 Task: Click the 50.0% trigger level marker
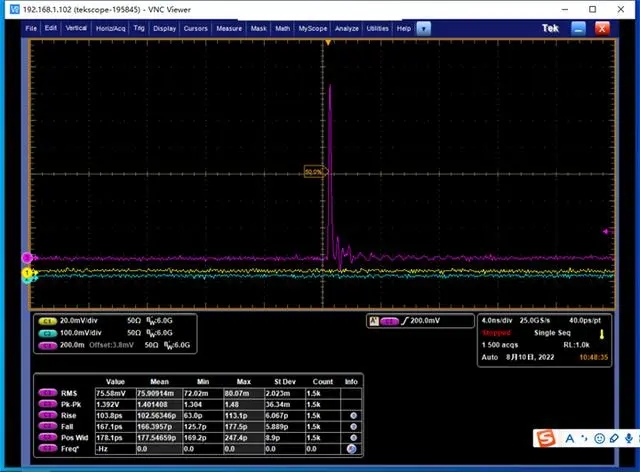coord(314,172)
